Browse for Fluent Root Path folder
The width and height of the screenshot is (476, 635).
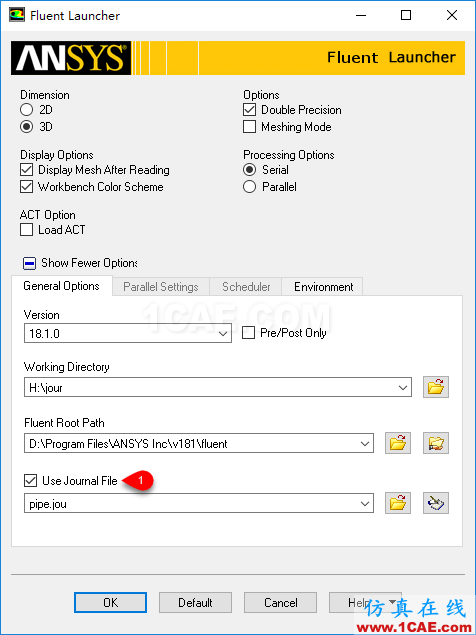(x=398, y=443)
